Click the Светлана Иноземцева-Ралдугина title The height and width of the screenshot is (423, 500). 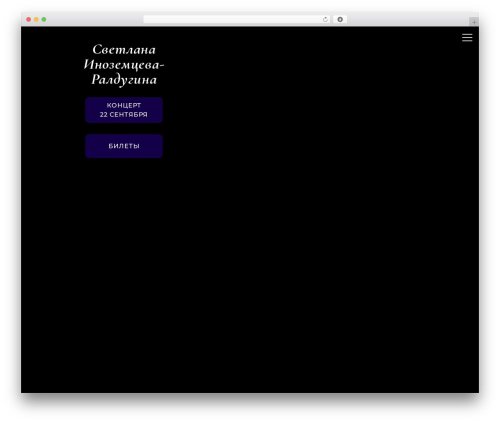(x=124, y=65)
